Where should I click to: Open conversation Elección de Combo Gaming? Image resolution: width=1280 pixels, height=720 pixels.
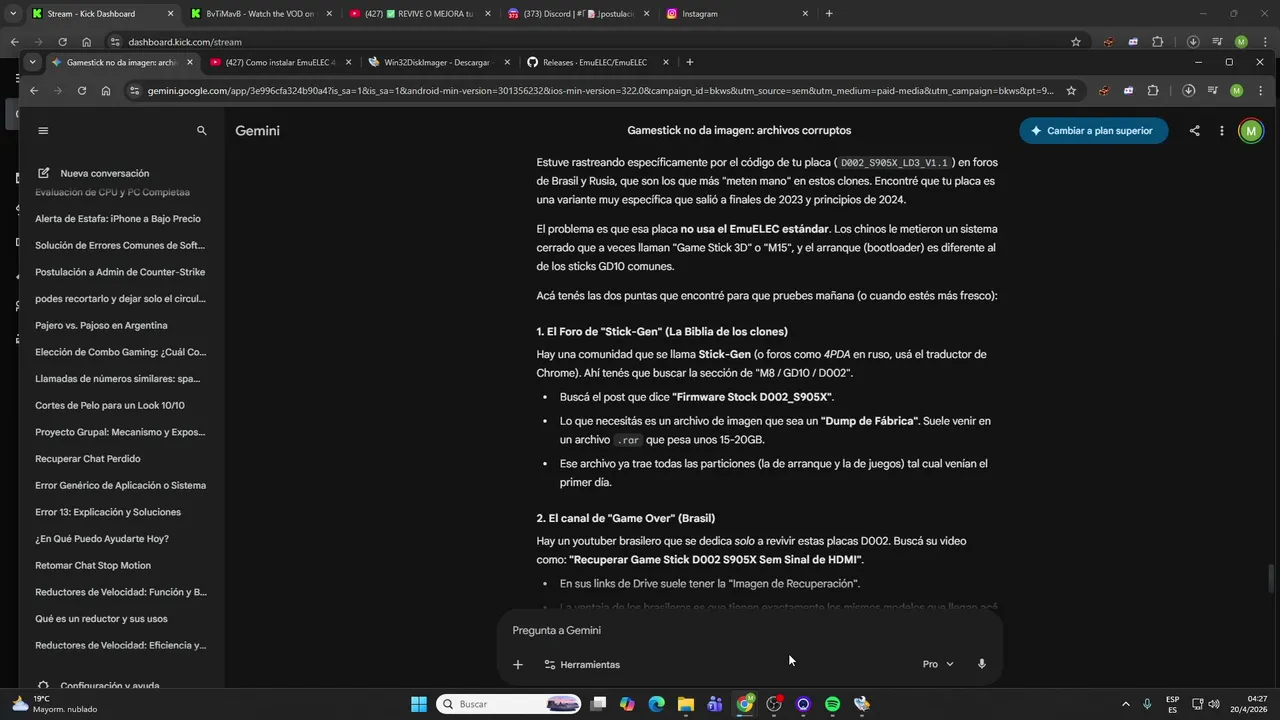click(x=118, y=352)
